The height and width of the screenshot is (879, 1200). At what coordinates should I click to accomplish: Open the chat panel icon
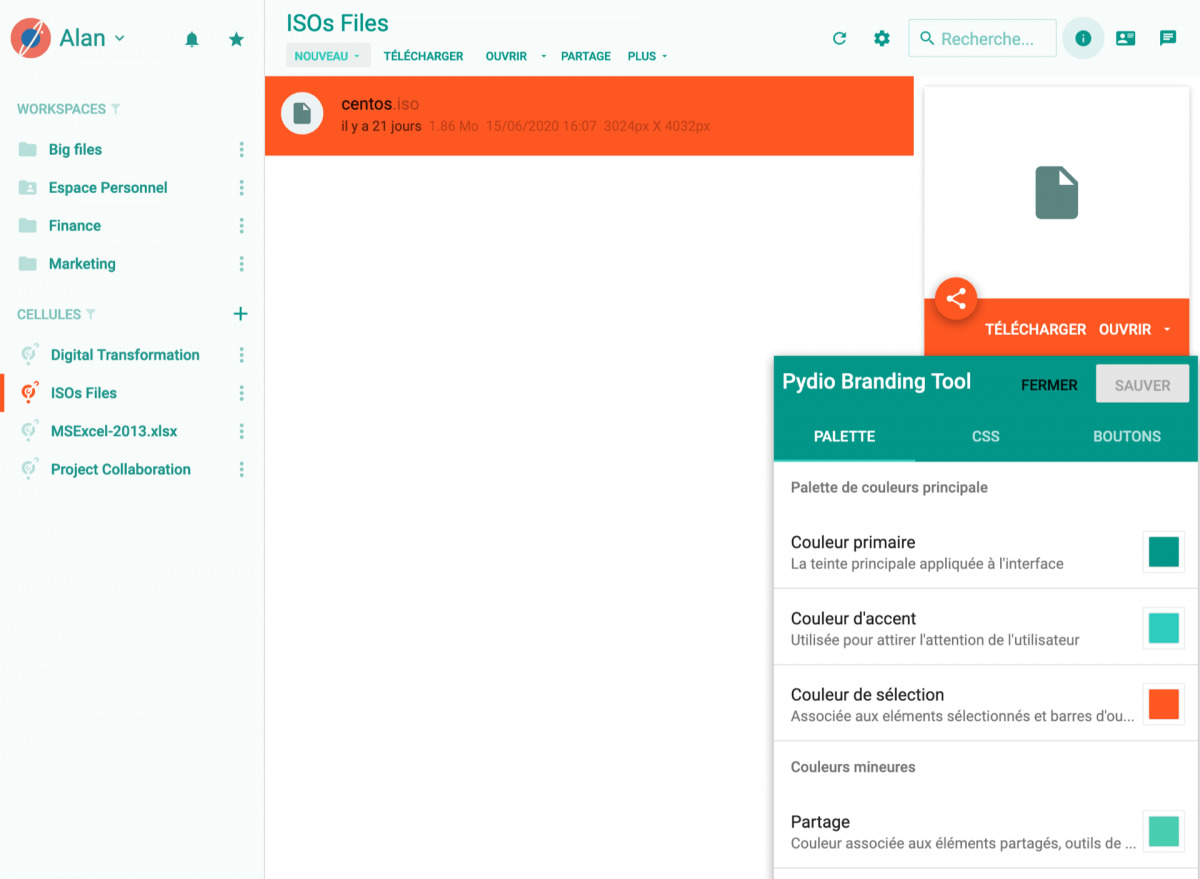click(1167, 38)
